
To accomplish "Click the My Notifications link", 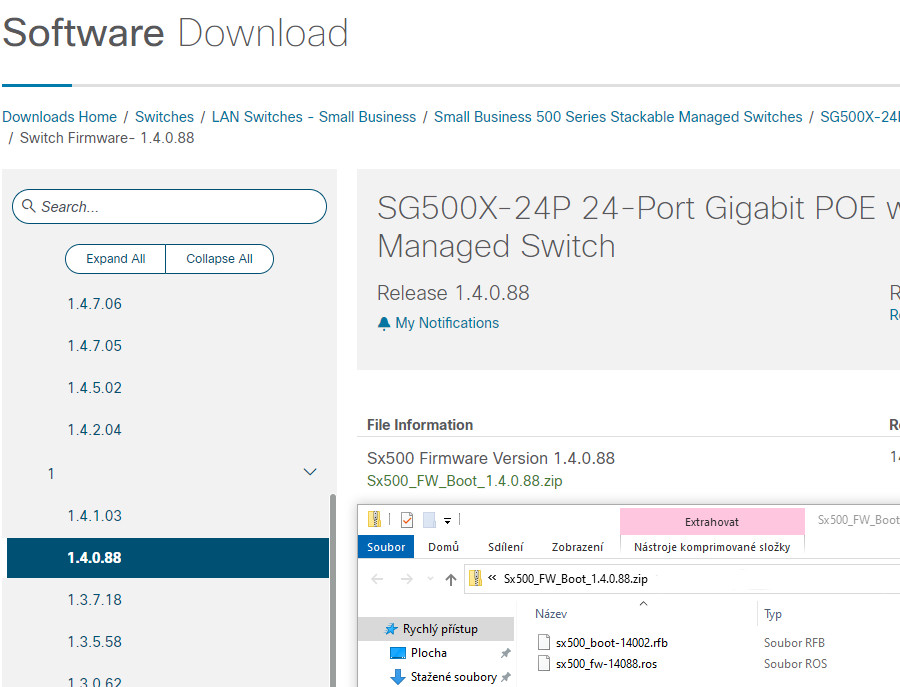I will click(x=447, y=323).
